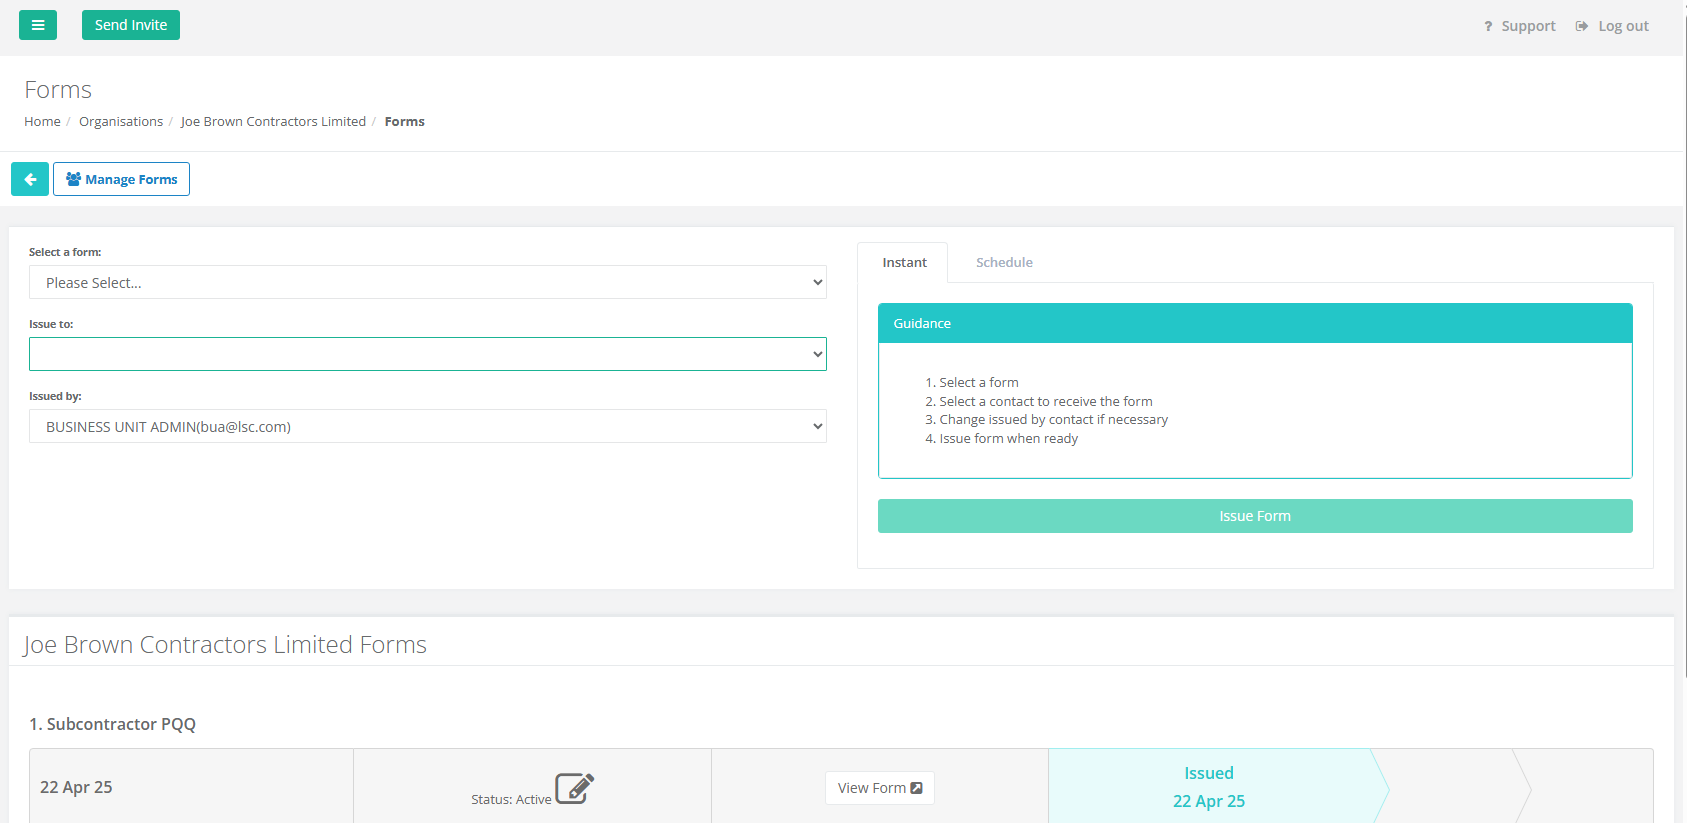The width and height of the screenshot is (1687, 823).
Task: Click the Support question mark icon
Action: pyautogui.click(x=1488, y=26)
